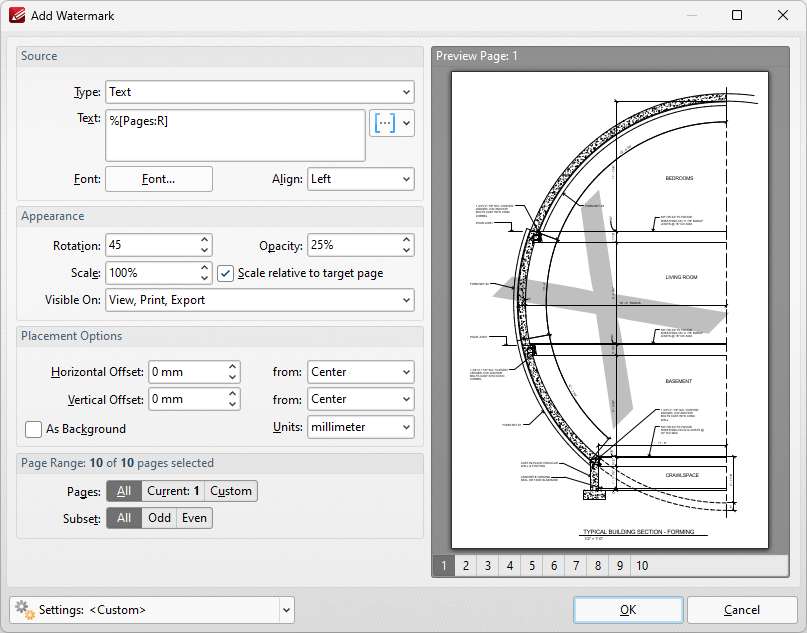The width and height of the screenshot is (807, 633).
Task: Open the Type dropdown showing Text
Action: tap(260, 92)
